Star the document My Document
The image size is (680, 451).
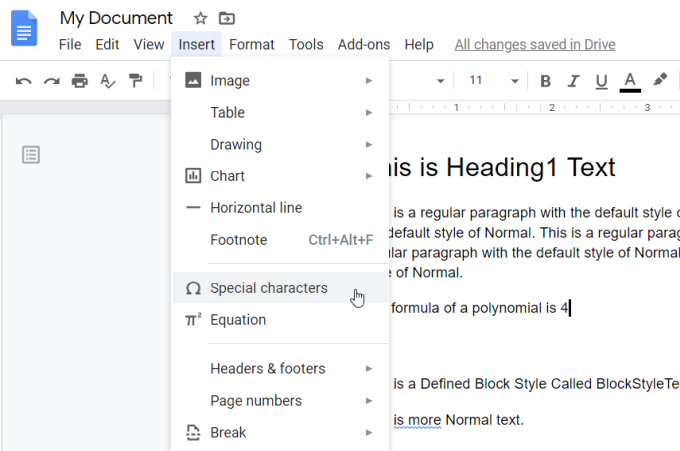[x=200, y=18]
